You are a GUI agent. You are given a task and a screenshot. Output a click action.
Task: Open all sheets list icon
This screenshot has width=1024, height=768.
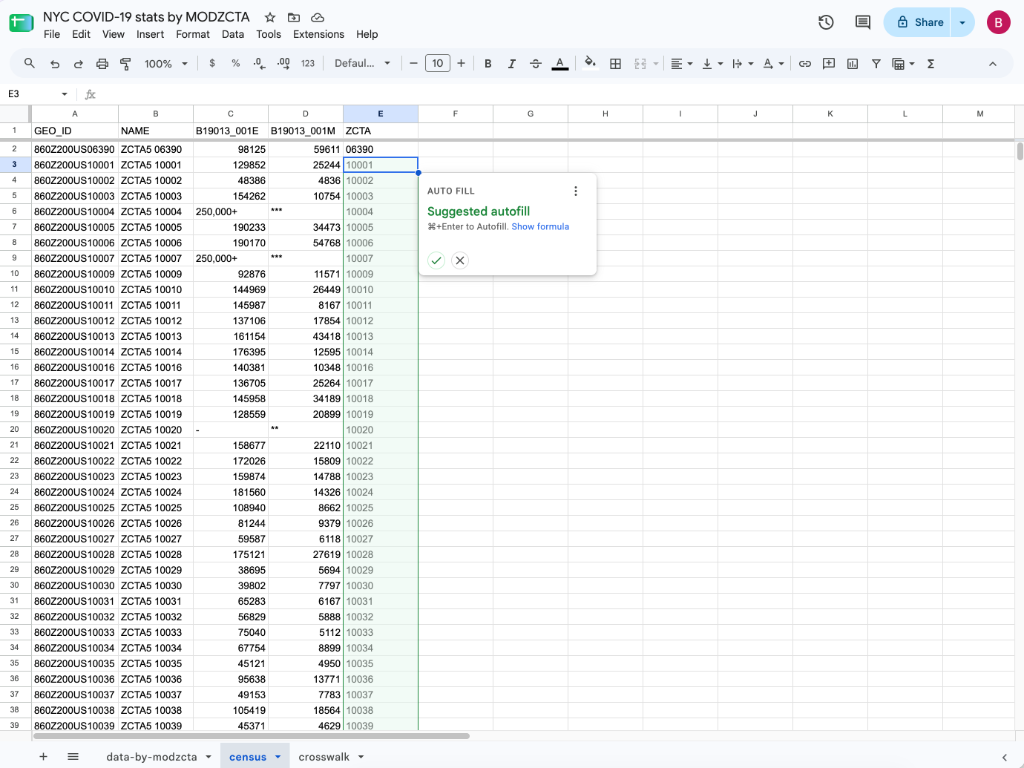pos(73,756)
